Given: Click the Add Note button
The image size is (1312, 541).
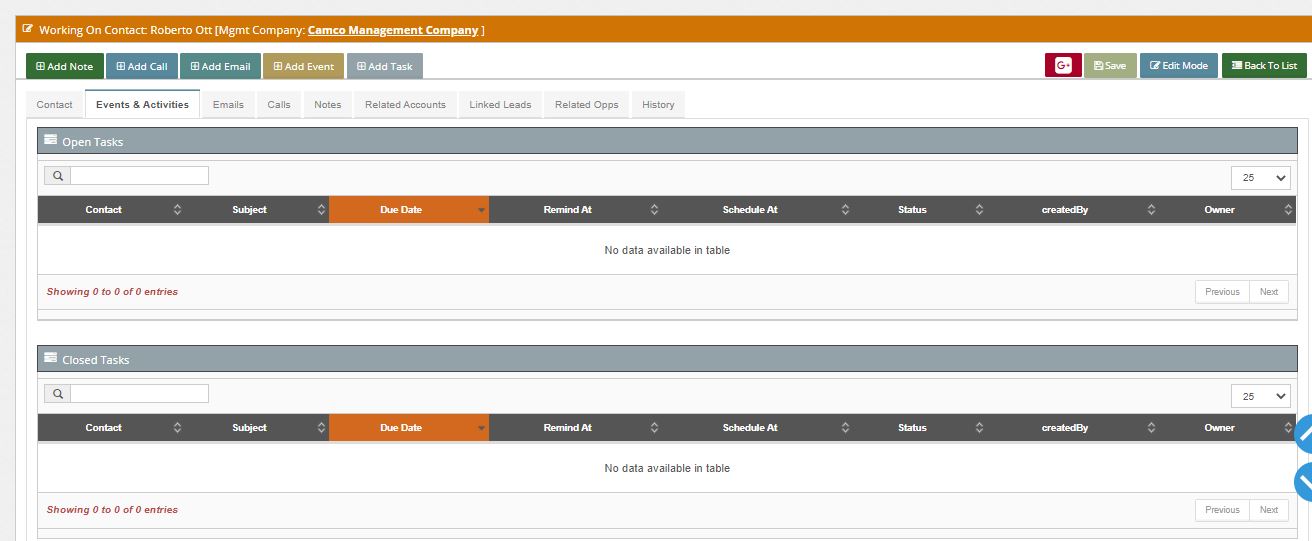Looking at the screenshot, I should [65, 66].
